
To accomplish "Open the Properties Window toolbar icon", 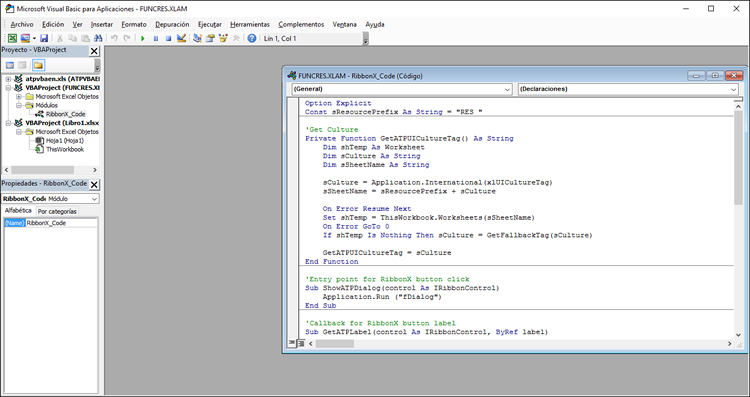I will pyautogui.click(x=210, y=38).
